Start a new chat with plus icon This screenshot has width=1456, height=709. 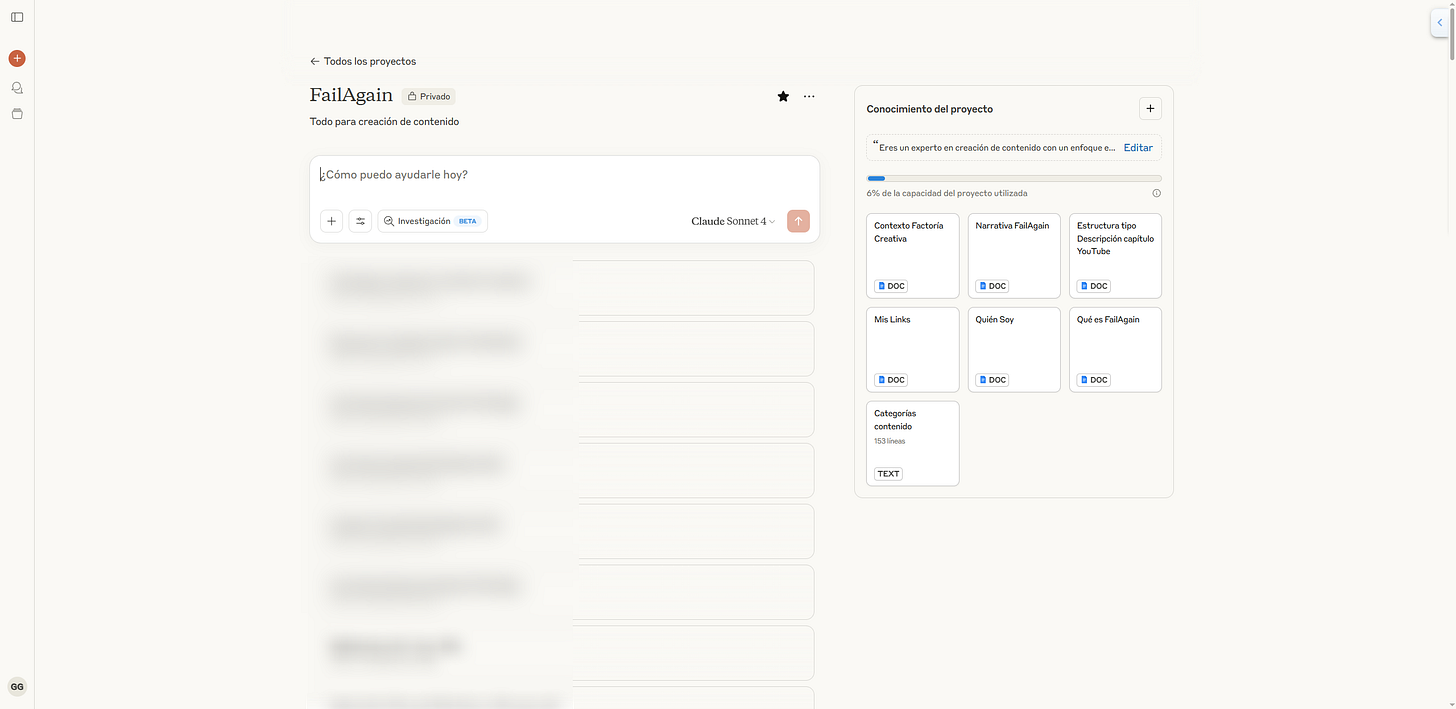[x=17, y=59]
